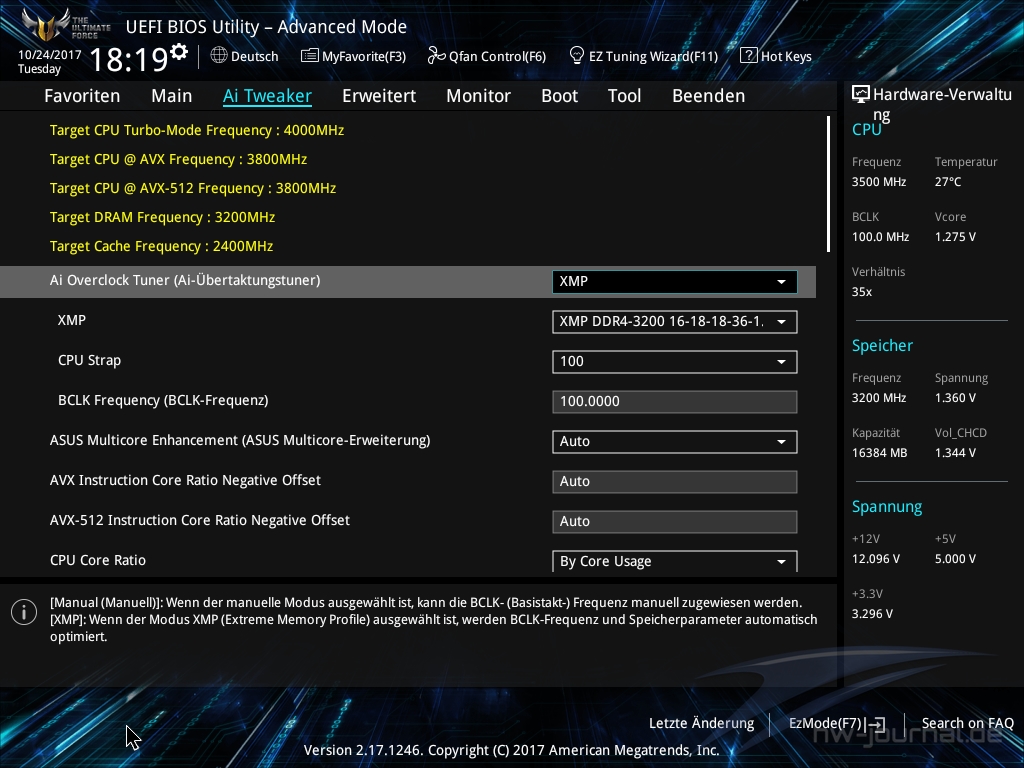
Task: Click Search on FAQ
Action: (968, 724)
